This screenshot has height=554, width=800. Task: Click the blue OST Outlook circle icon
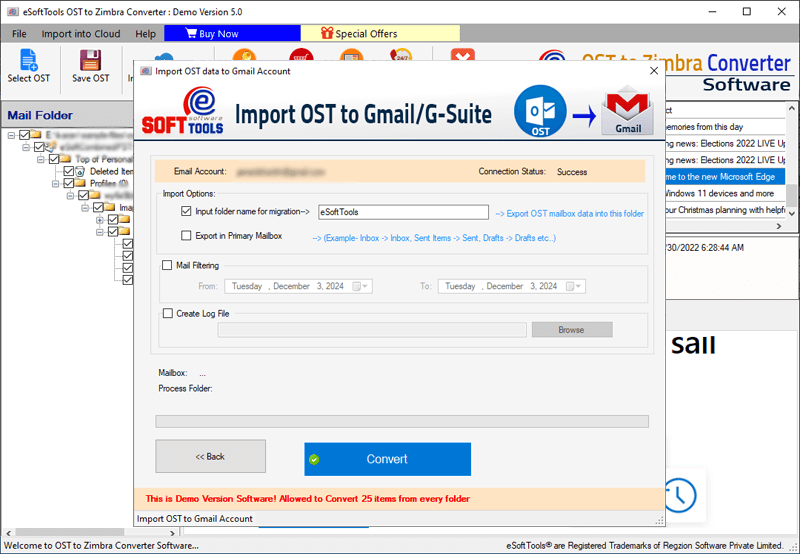(x=540, y=111)
